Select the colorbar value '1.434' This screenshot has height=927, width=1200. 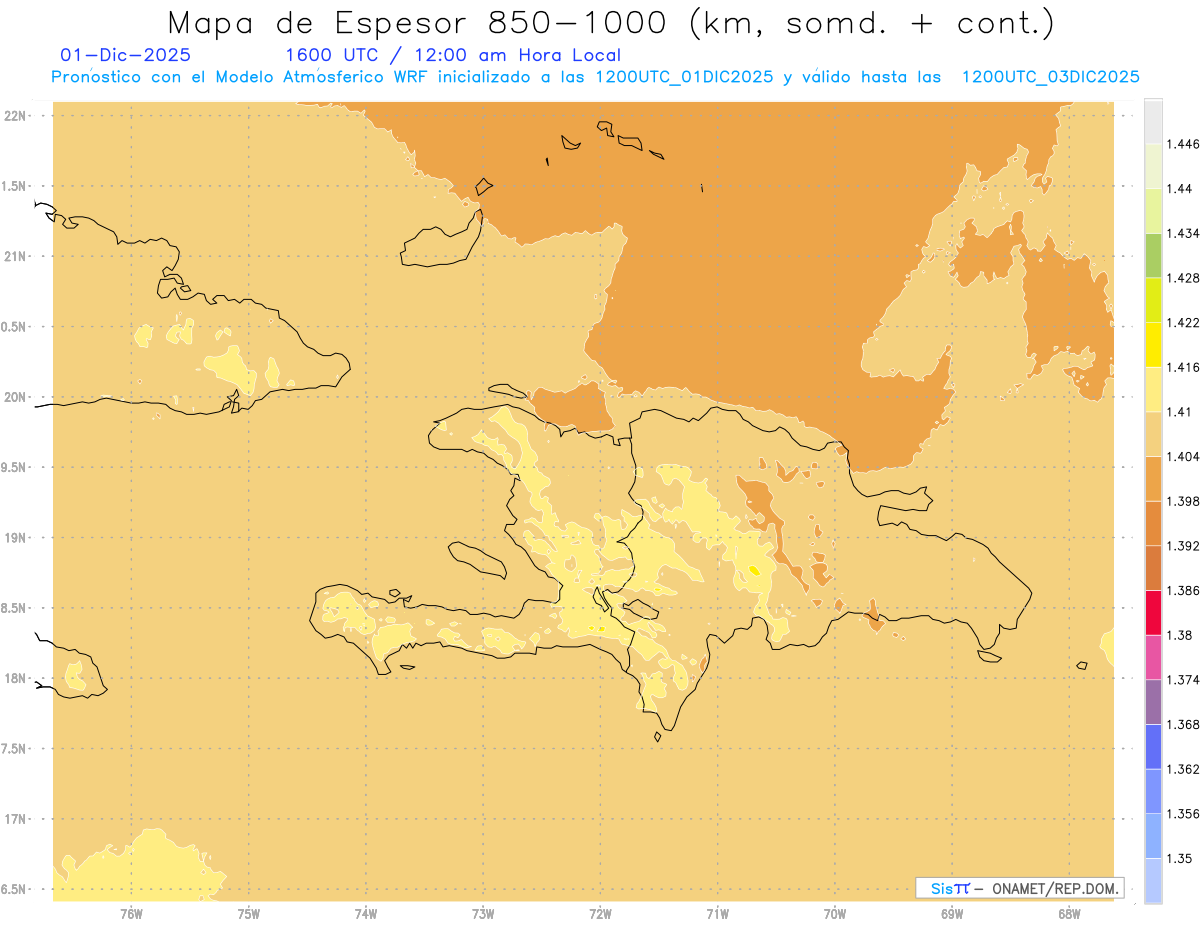(x=1184, y=233)
